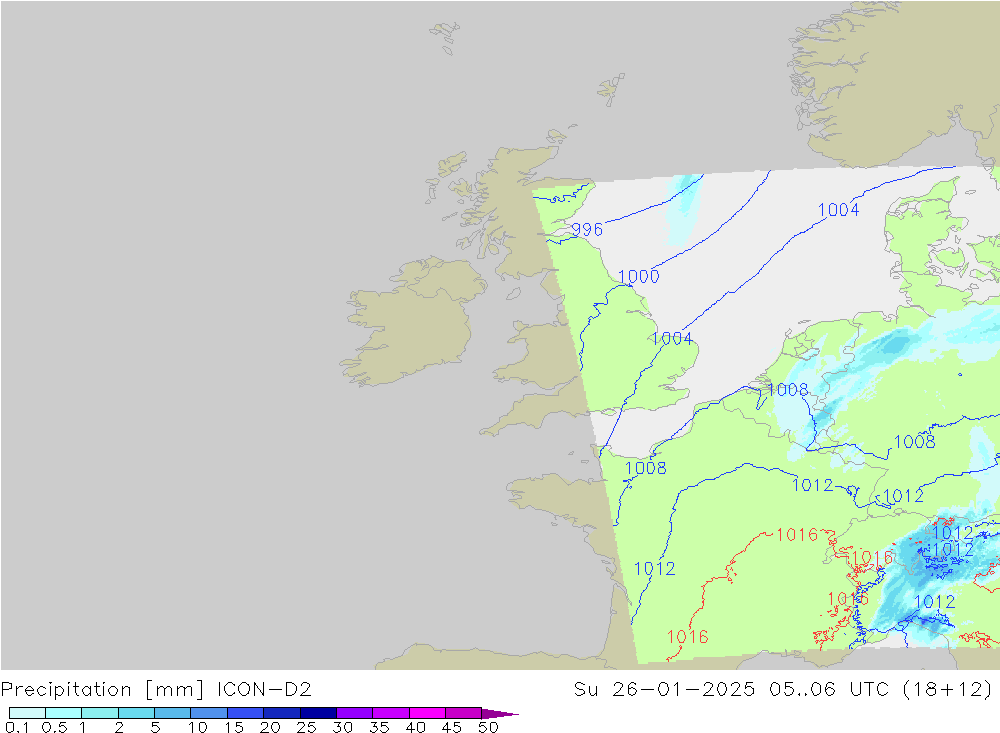Click the 45–50 mm legend swatch
The image size is (1000, 733).
[464, 713]
